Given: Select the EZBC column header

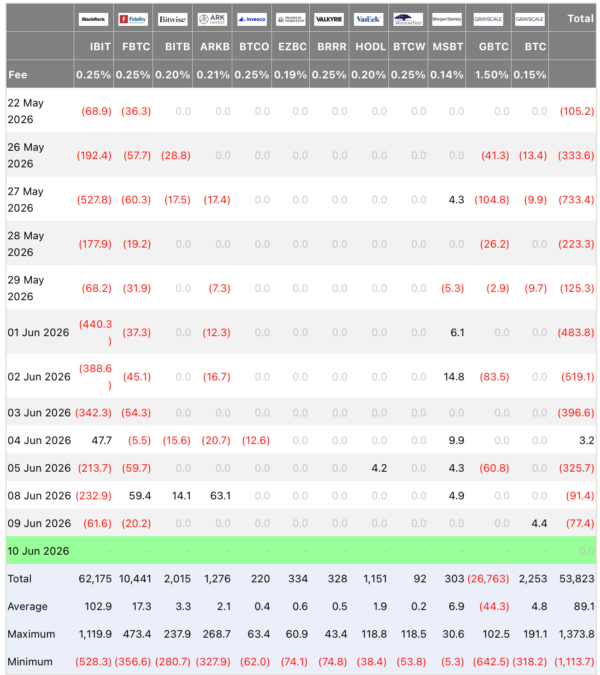Looking at the screenshot, I should pyautogui.click(x=292, y=46).
